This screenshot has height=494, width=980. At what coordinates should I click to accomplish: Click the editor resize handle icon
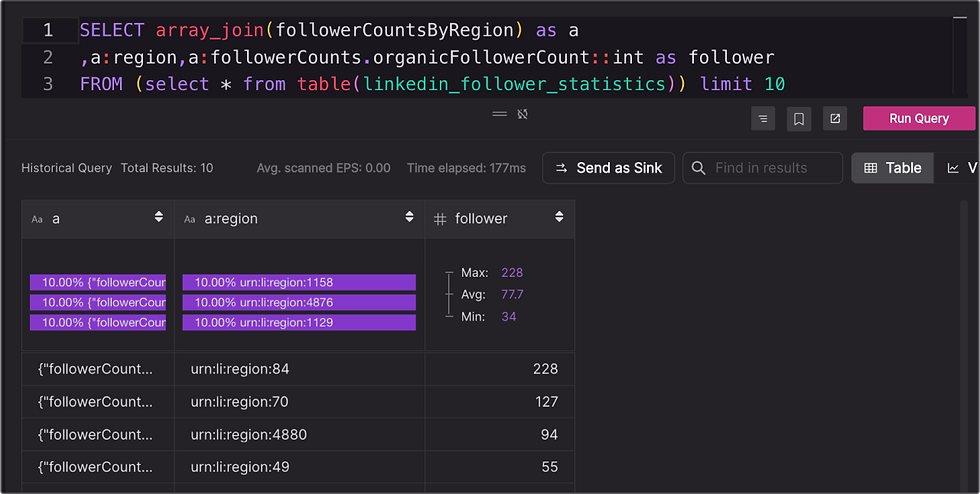click(499, 114)
